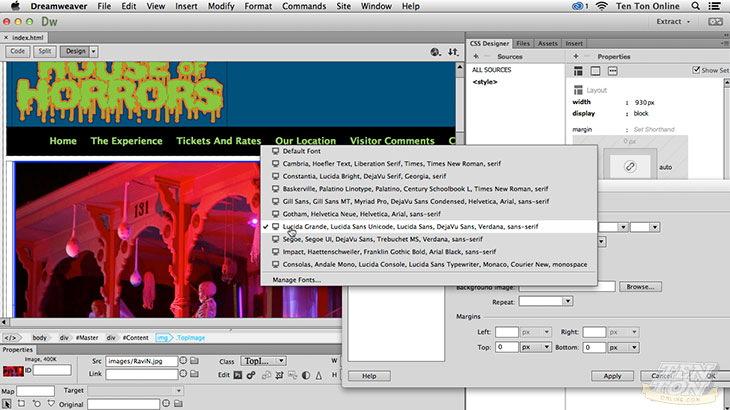Browse folder icon beside Original field
Viewport: 730px width, 410px height.
tap(178, 403)
